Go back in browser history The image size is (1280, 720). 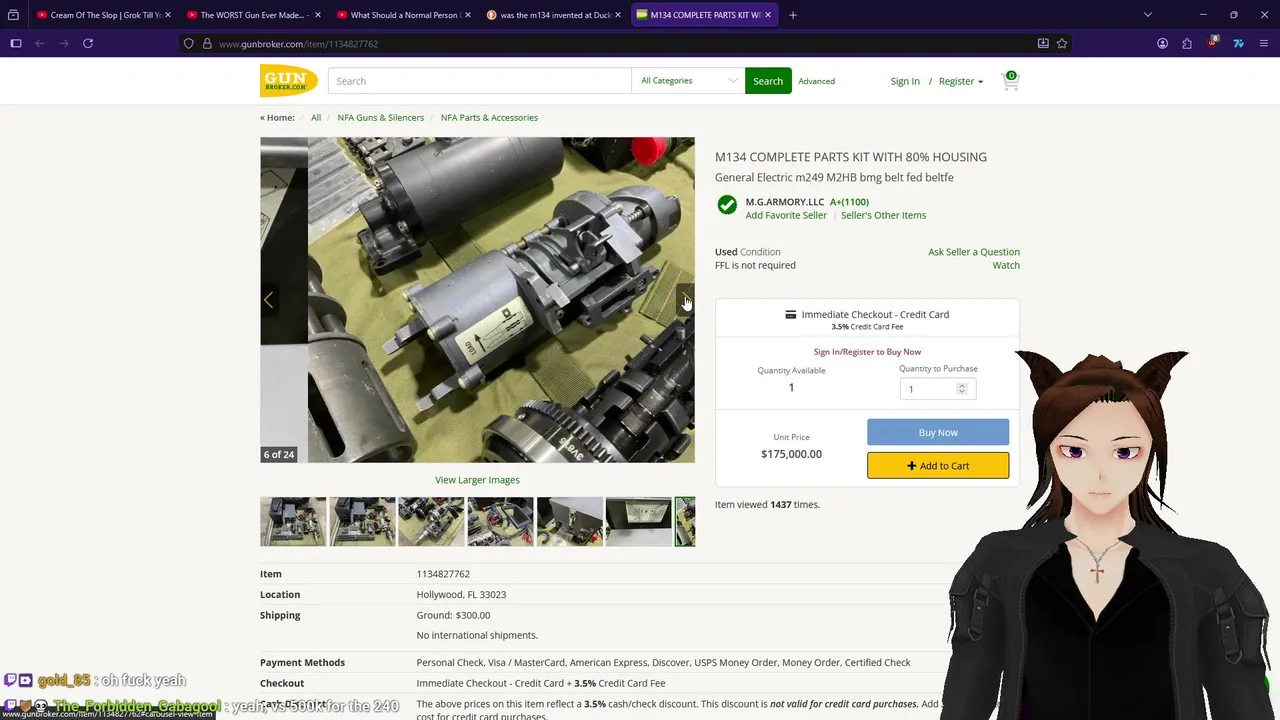pyautogui.click(x=40, y=43)
